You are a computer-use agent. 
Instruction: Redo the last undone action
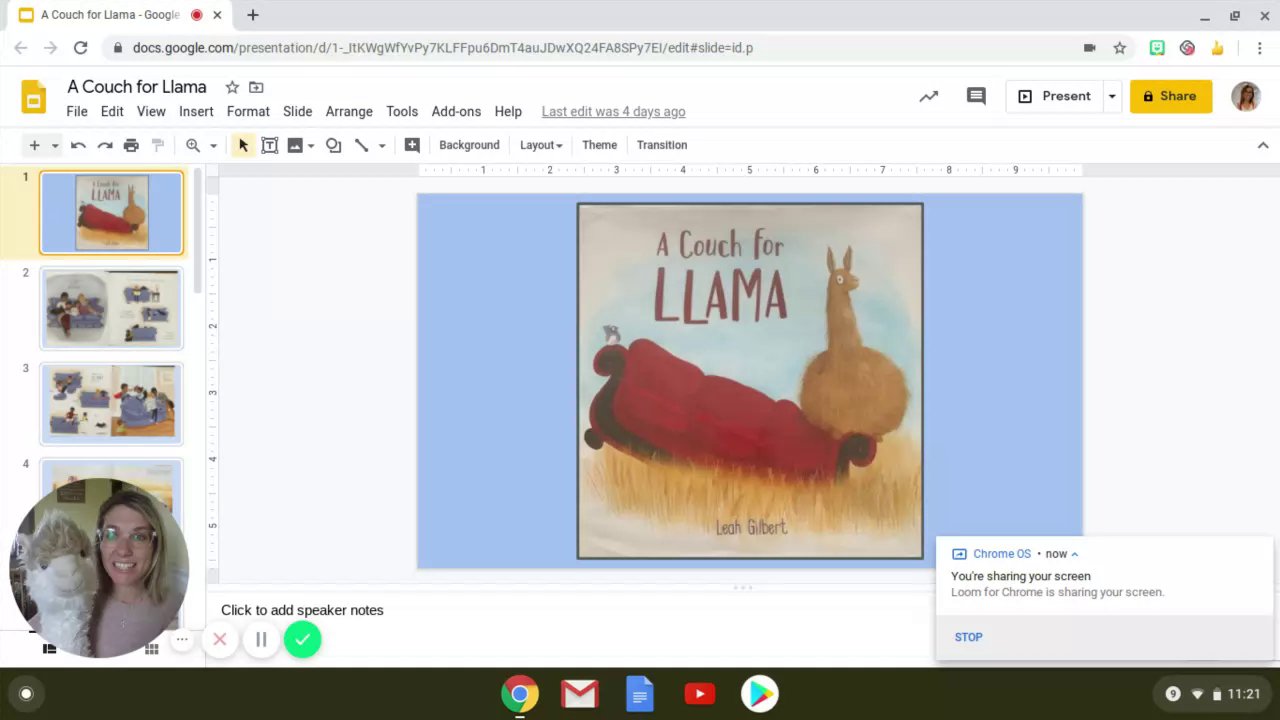[104, 145]
